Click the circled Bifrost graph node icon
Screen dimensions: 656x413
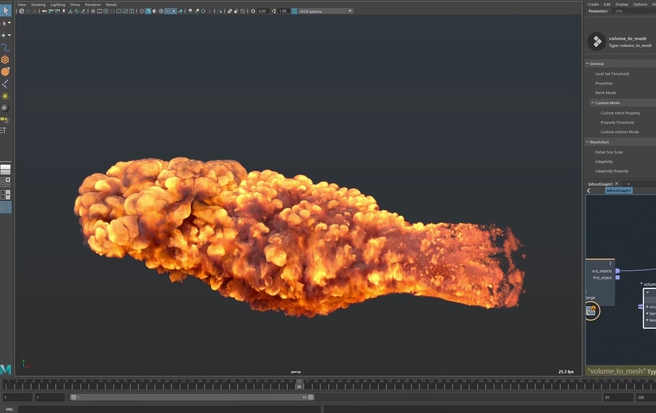click(592, 311)
